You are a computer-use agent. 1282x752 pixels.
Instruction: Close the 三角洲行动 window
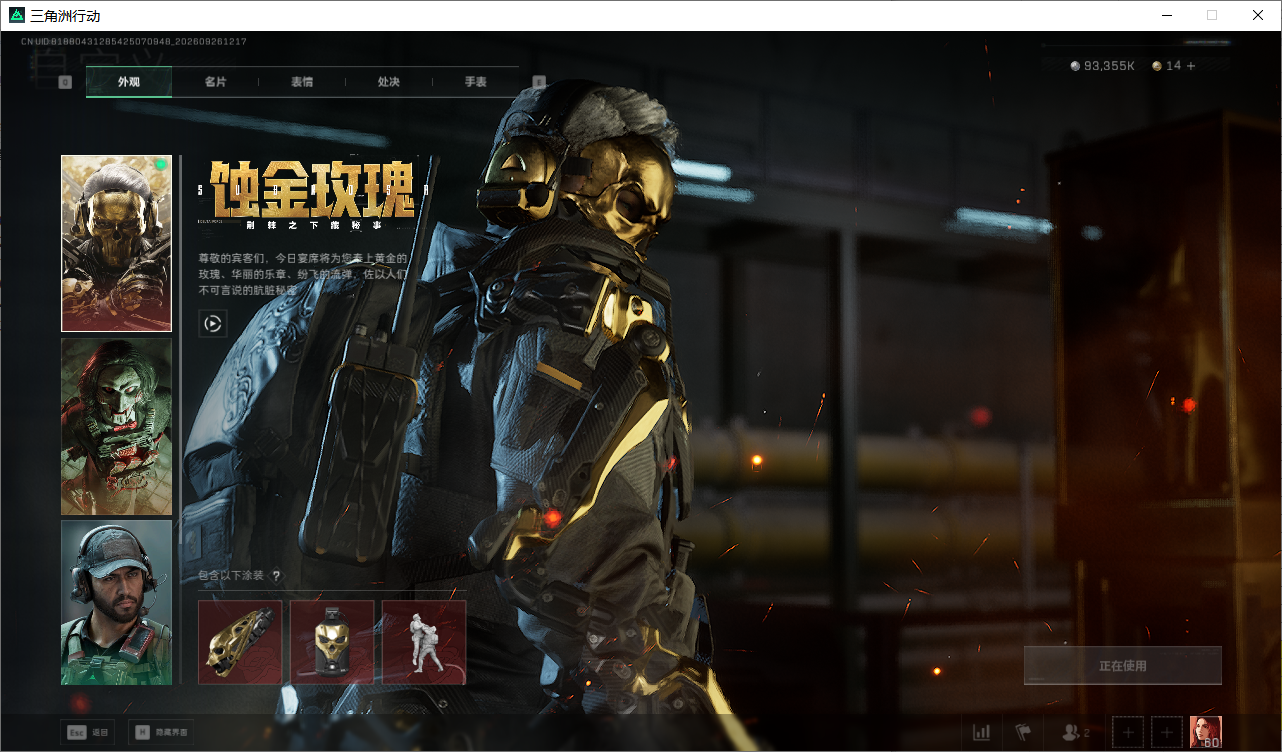click(x=1258, y=15)
